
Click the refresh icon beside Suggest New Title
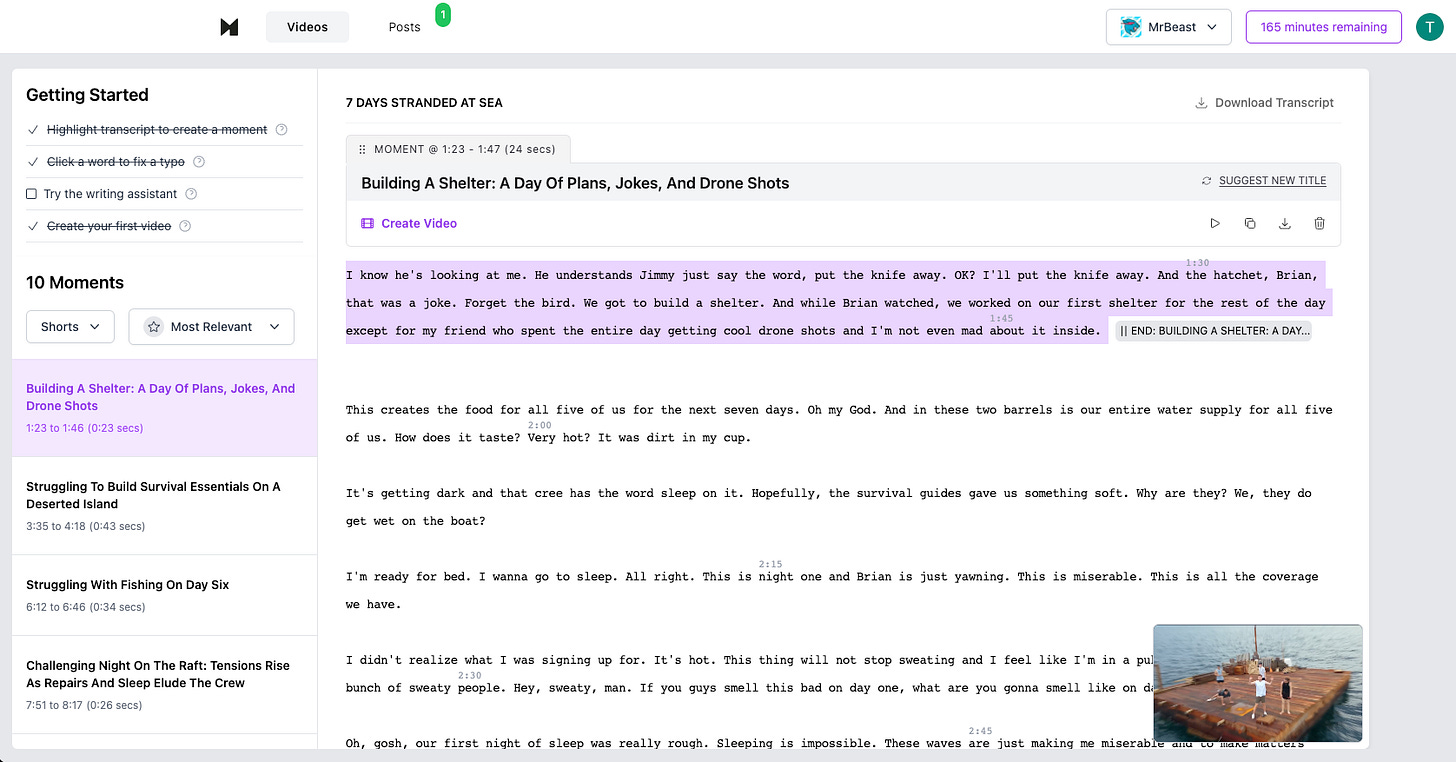1207,181
